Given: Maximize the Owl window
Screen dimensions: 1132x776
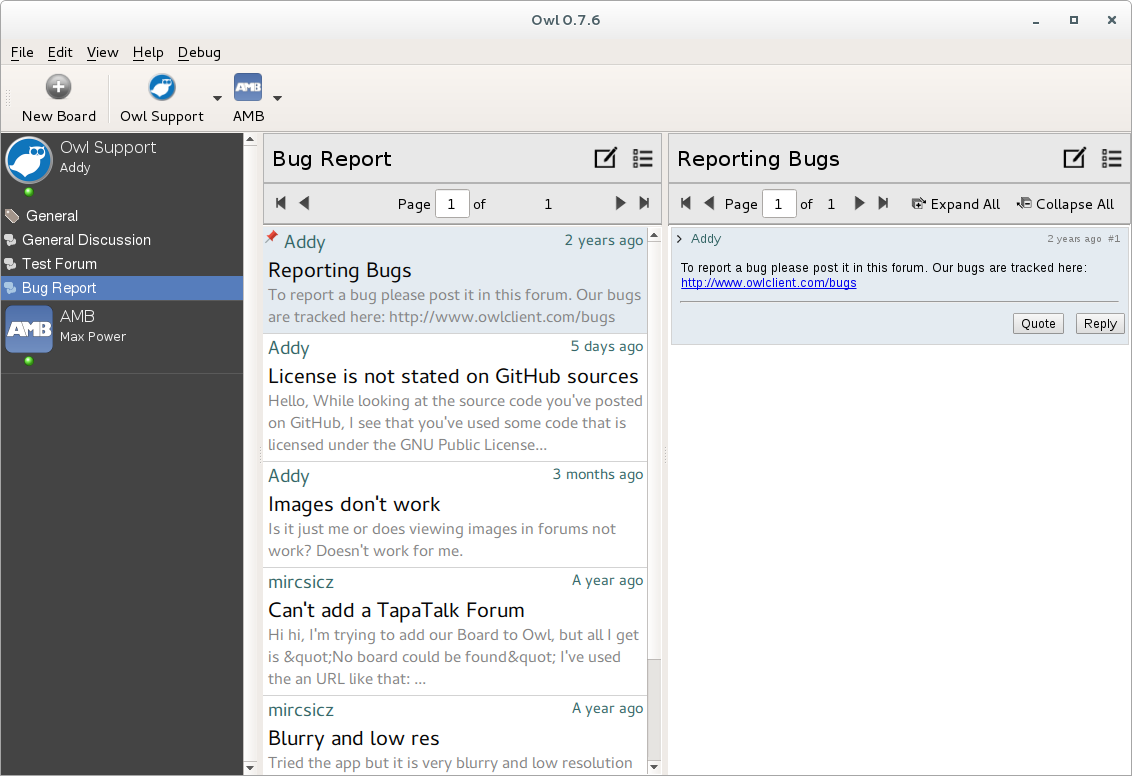Looking at the screenshot, I should tap(1074, 20).
